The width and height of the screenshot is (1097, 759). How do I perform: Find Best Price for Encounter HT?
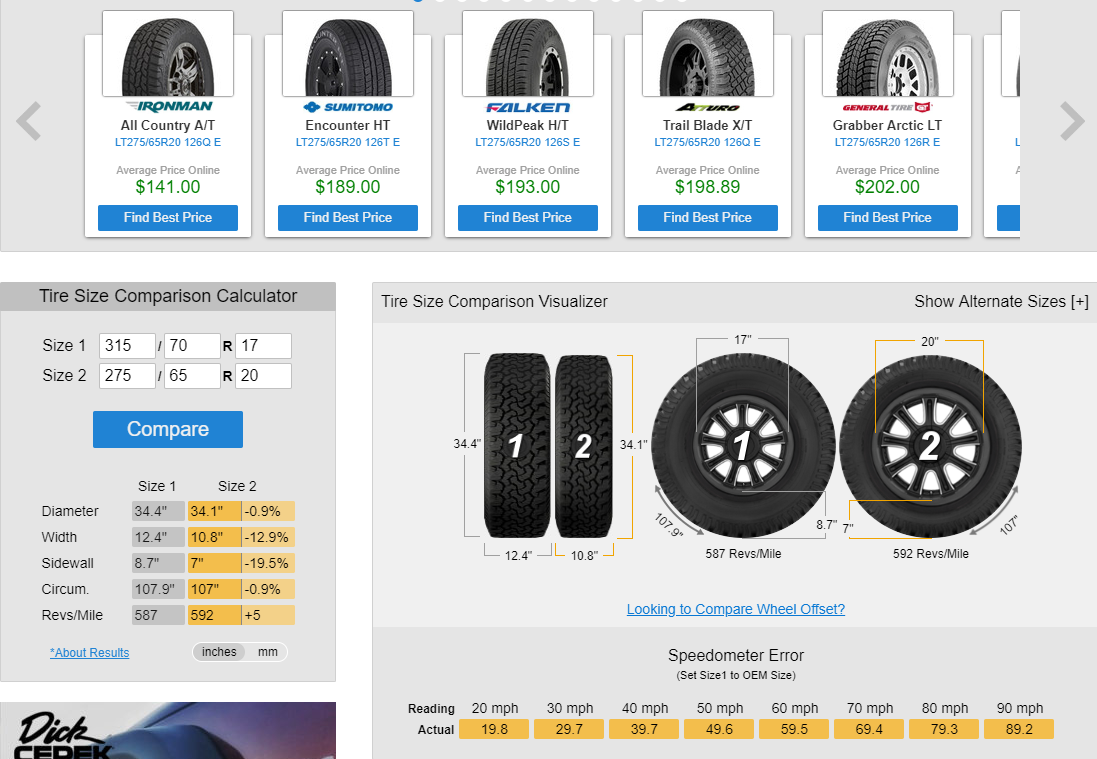348,218
